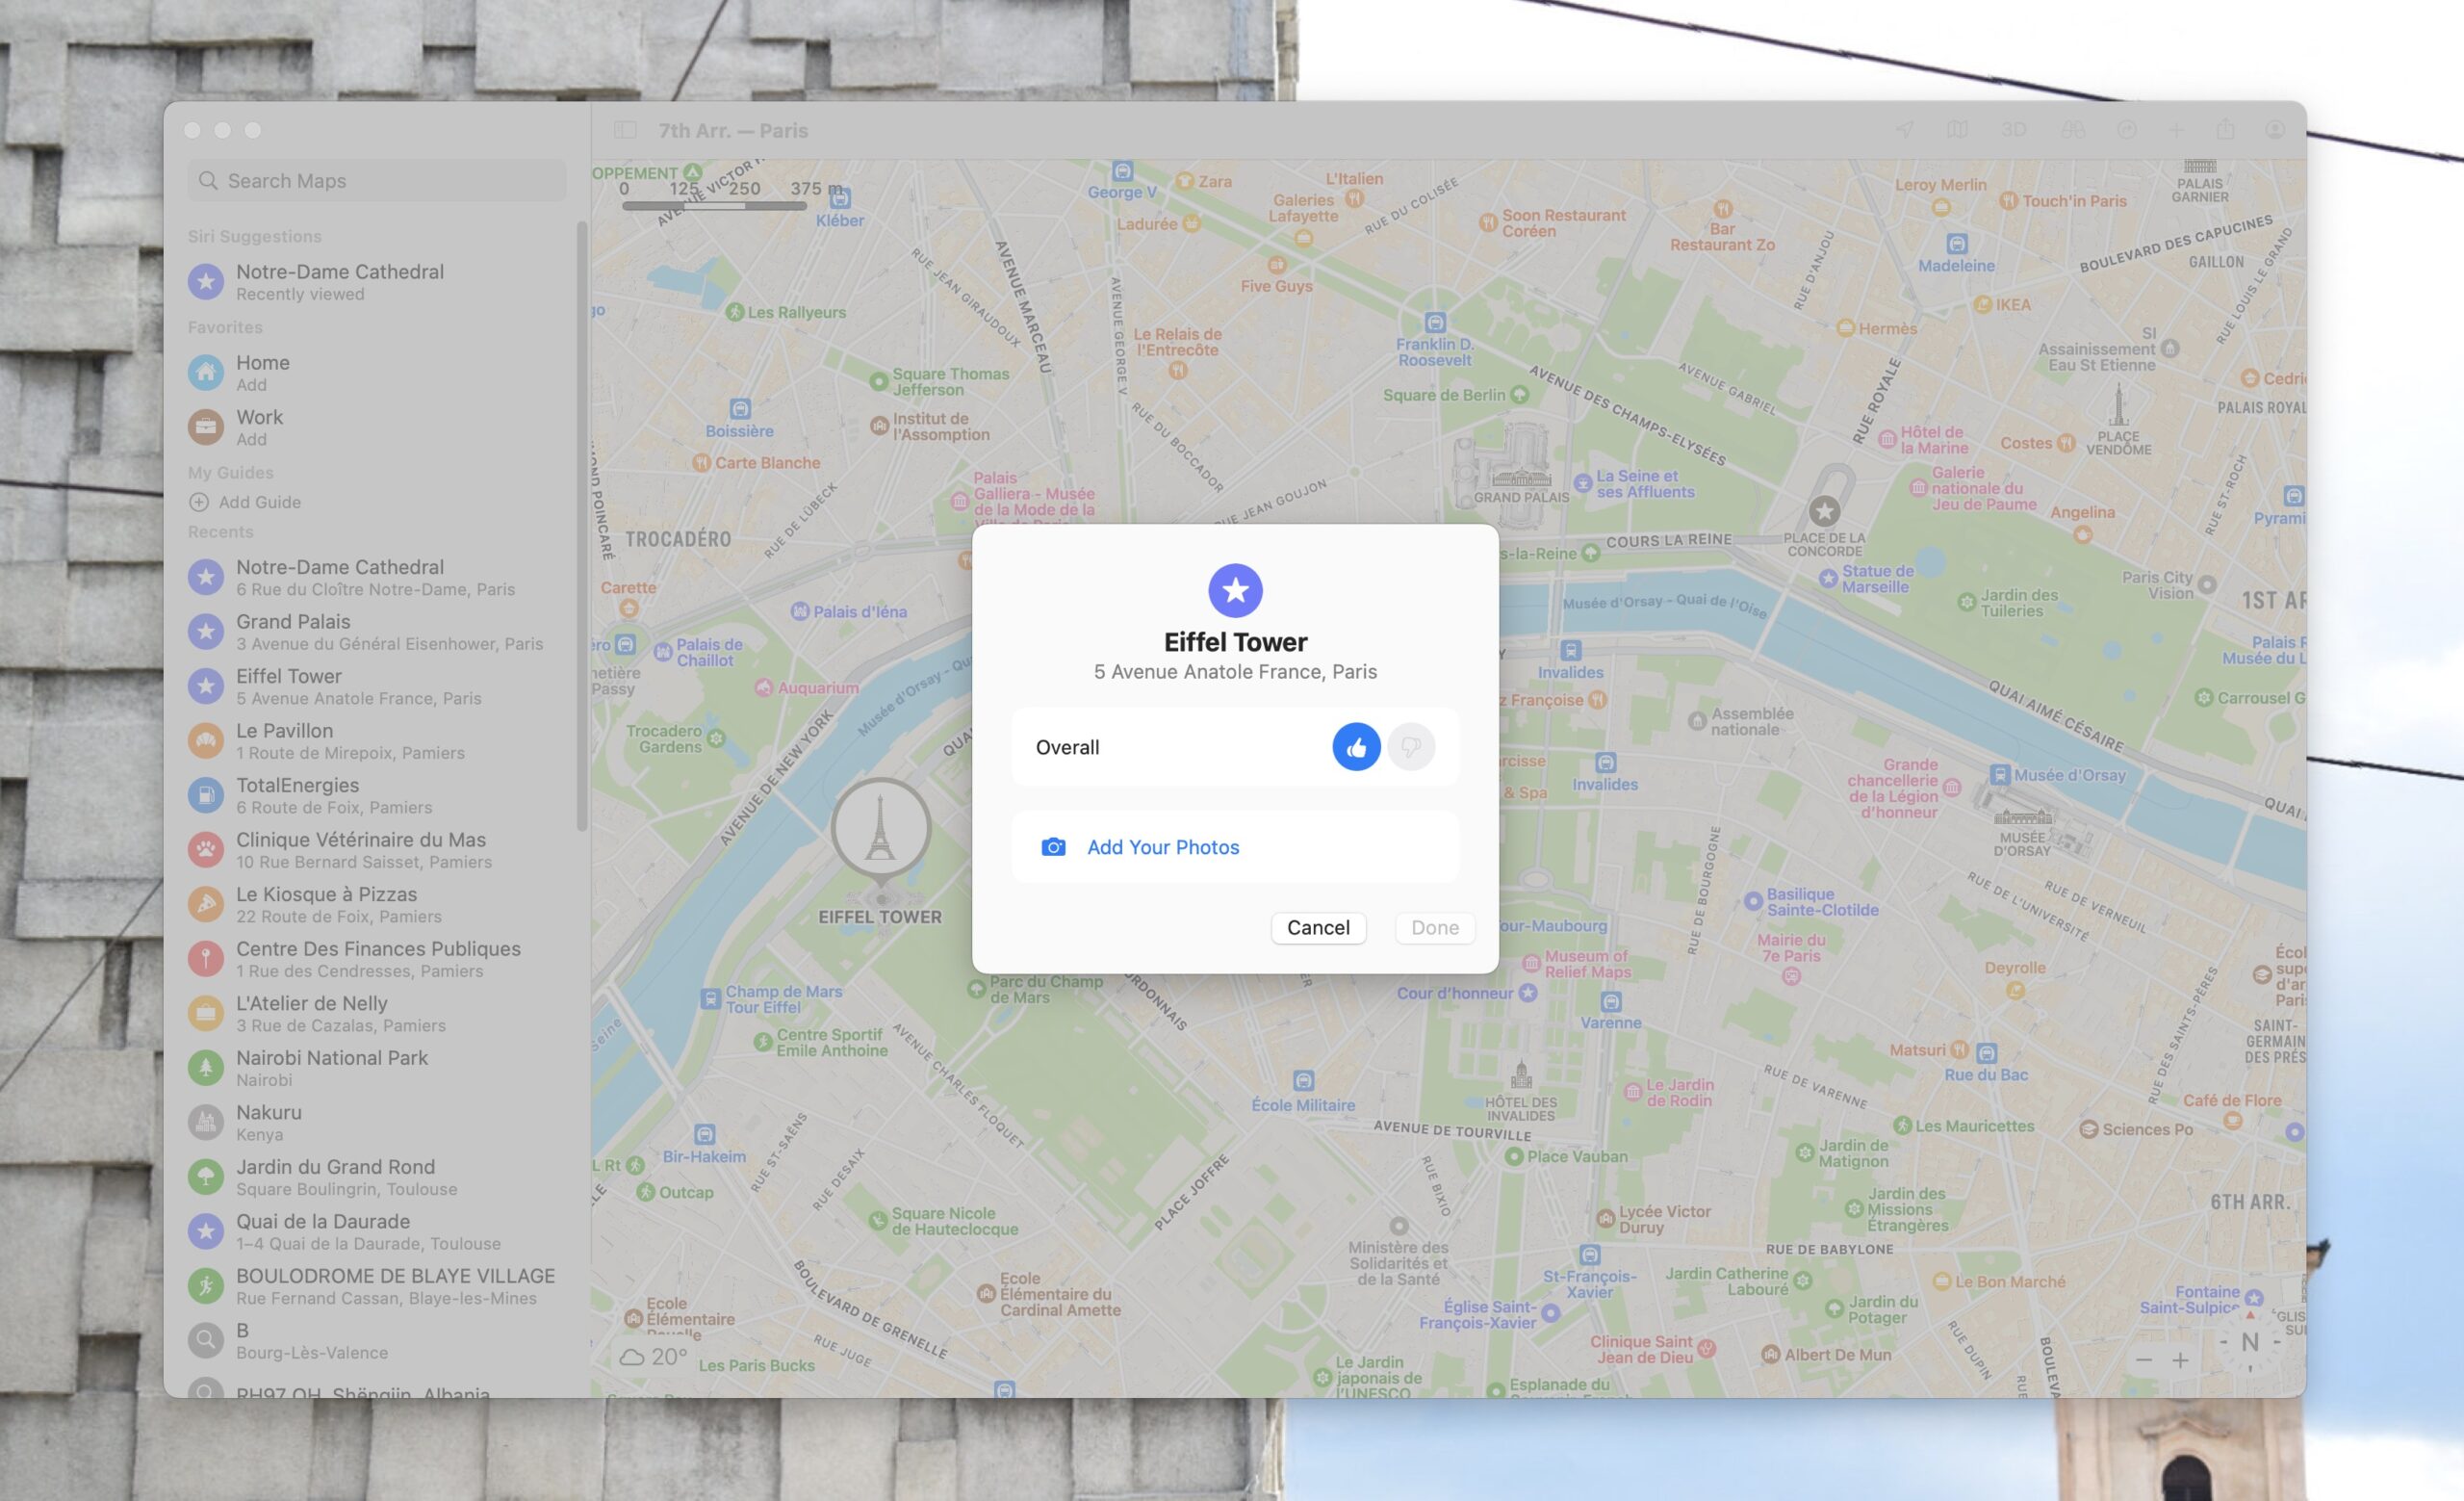This screenshot has height=1501, width=2464.
Task: Open Centre Des Finances Publiques recent
Action: (x=377, y=959)
